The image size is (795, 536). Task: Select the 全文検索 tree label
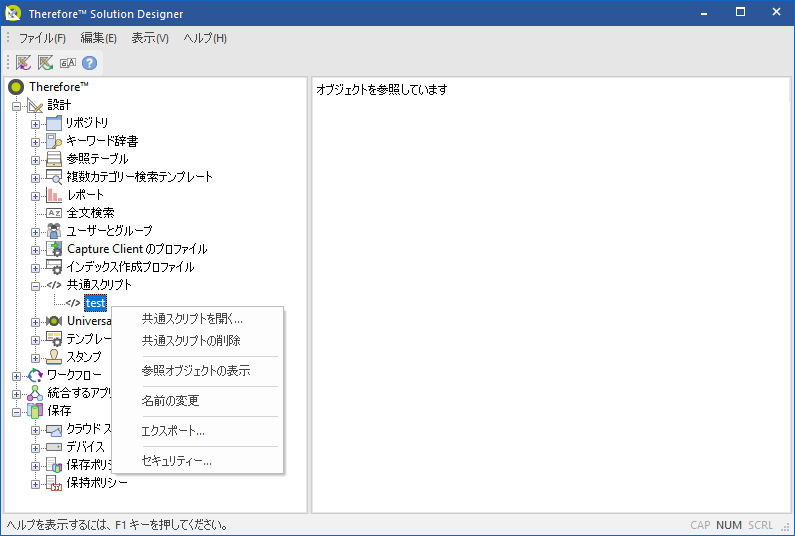[91, 213]
